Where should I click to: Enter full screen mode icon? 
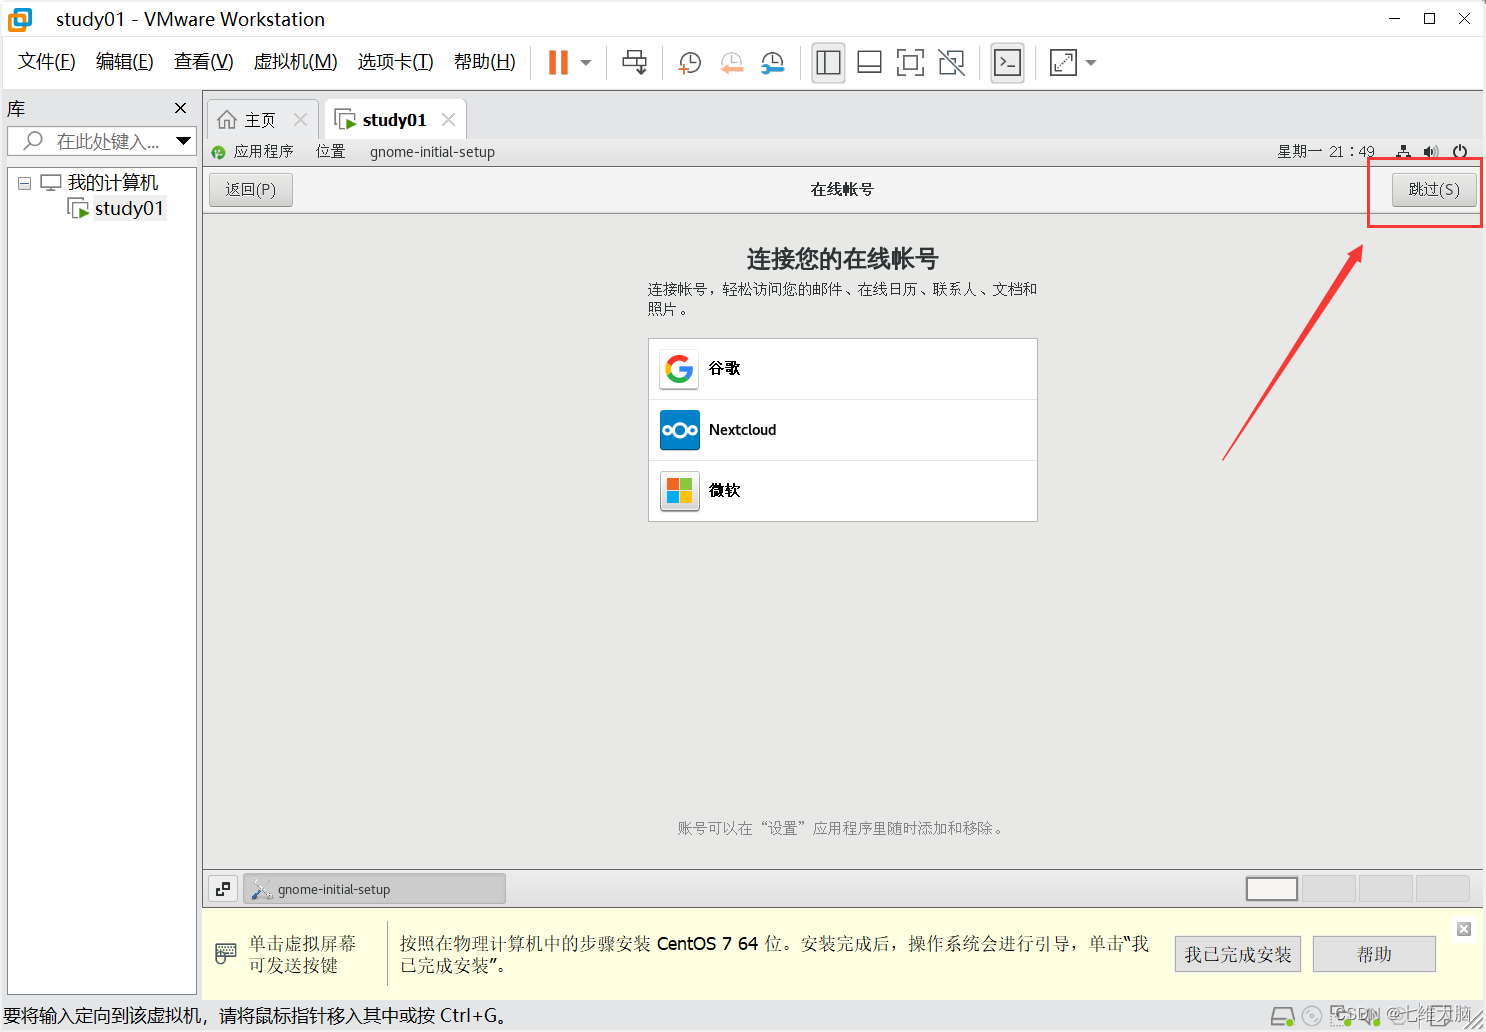pos(910,62)
